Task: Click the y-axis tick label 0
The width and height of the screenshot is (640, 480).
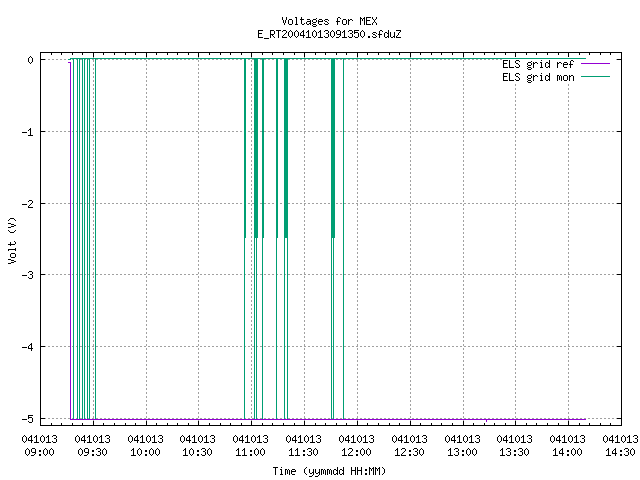Action: click(x=30, y=60)
